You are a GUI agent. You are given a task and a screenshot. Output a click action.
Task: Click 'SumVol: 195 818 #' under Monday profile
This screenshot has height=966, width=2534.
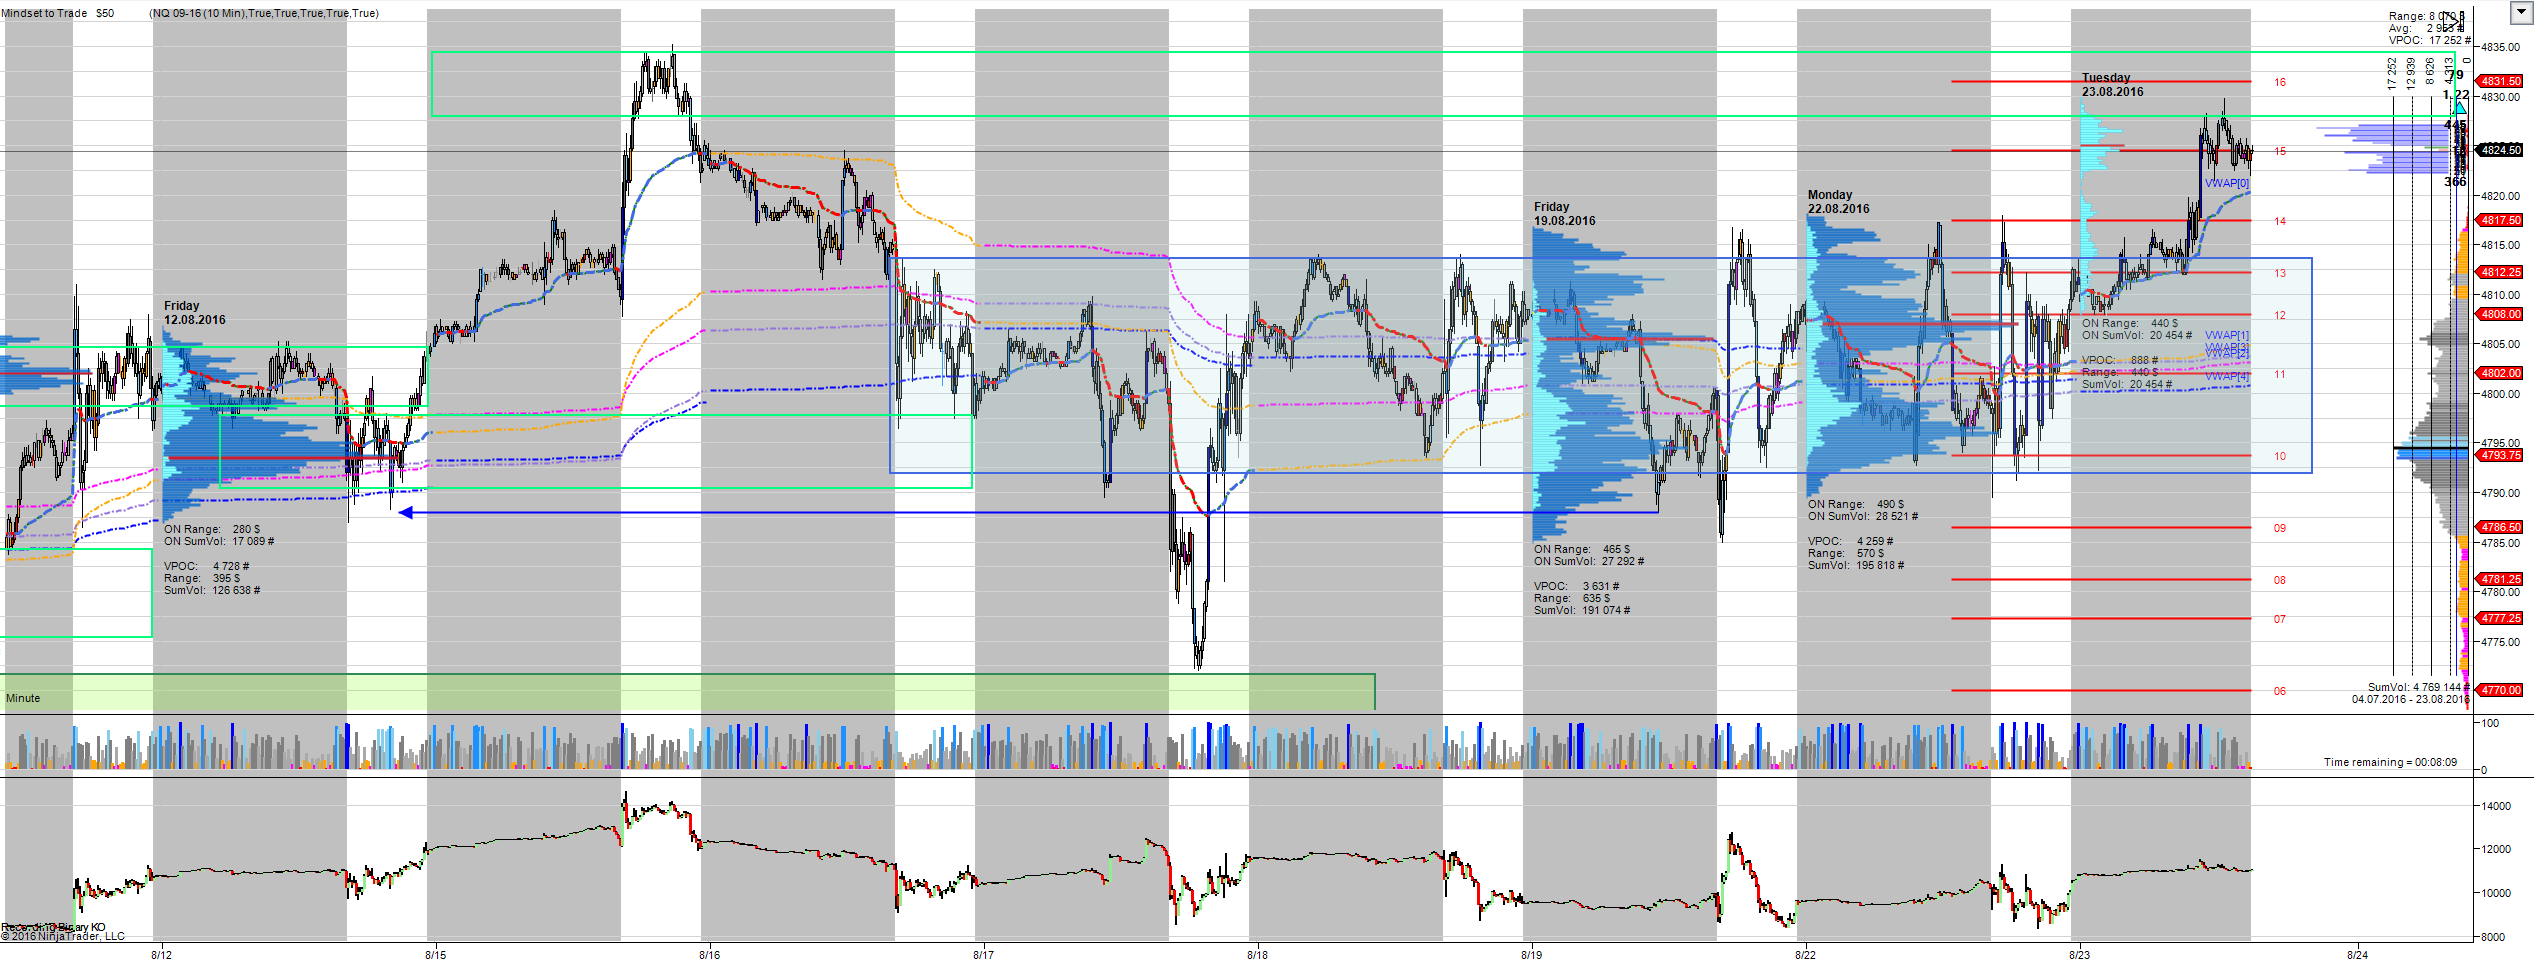point(1856,565)
